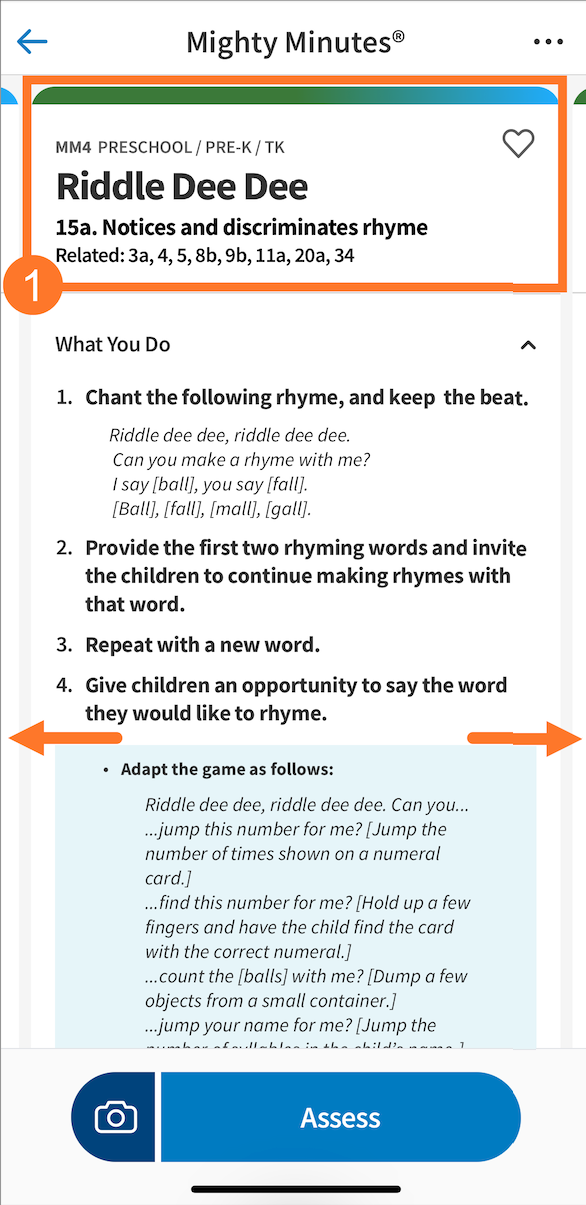Tap the heart icon on the activity card
This screenshot has height=1205, width=586.
pos(518,144)
